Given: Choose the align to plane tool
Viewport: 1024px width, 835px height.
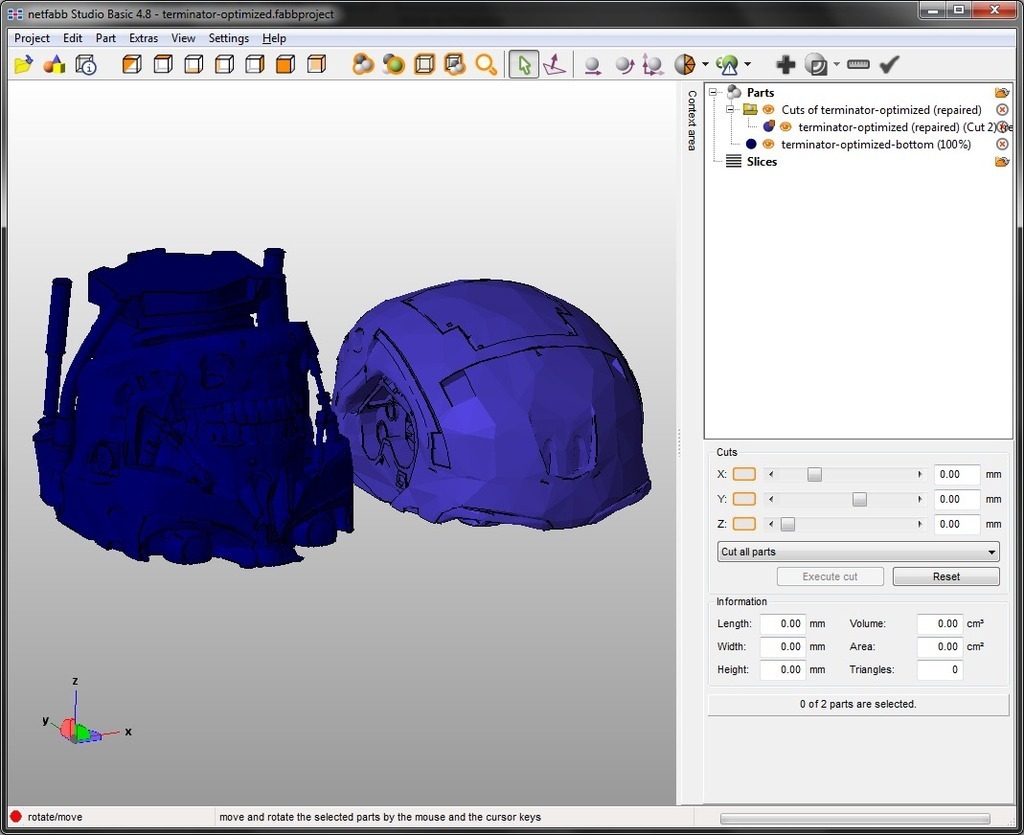Looking at the screenshot, I should [554, 65].
